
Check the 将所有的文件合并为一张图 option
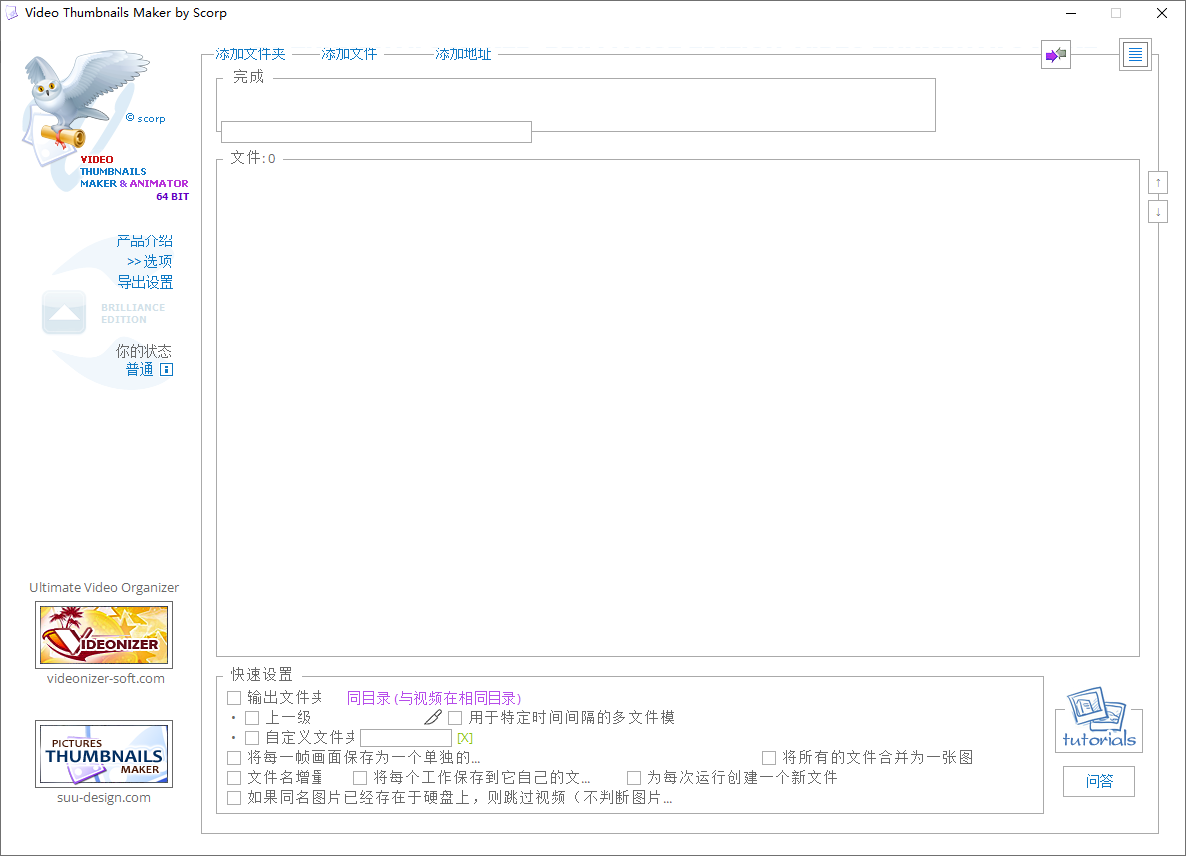coord(768,757)
